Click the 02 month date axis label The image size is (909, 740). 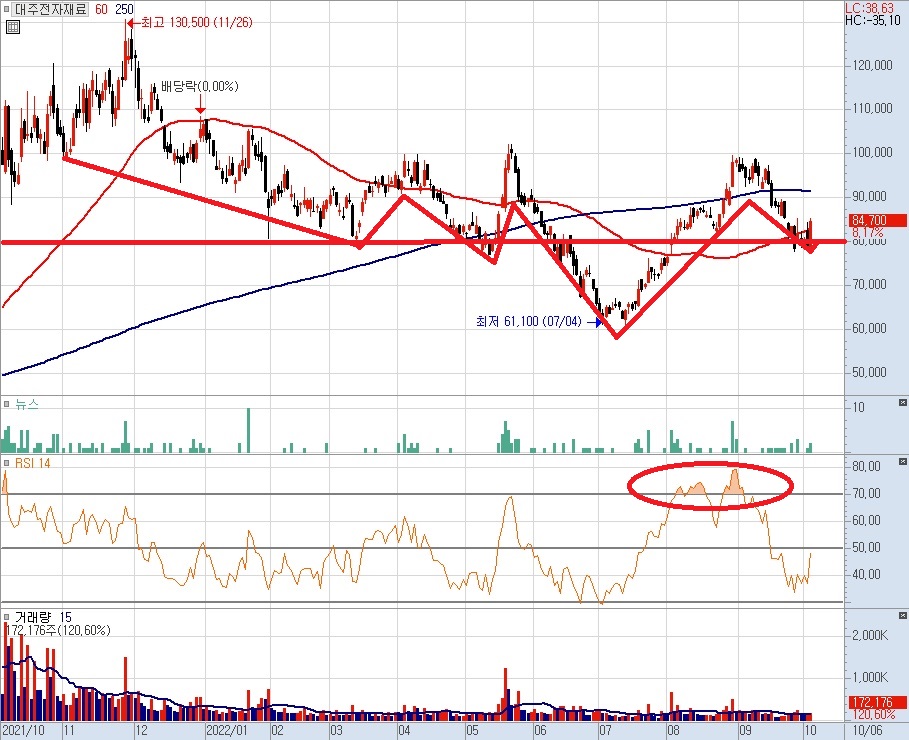[277, 730]
